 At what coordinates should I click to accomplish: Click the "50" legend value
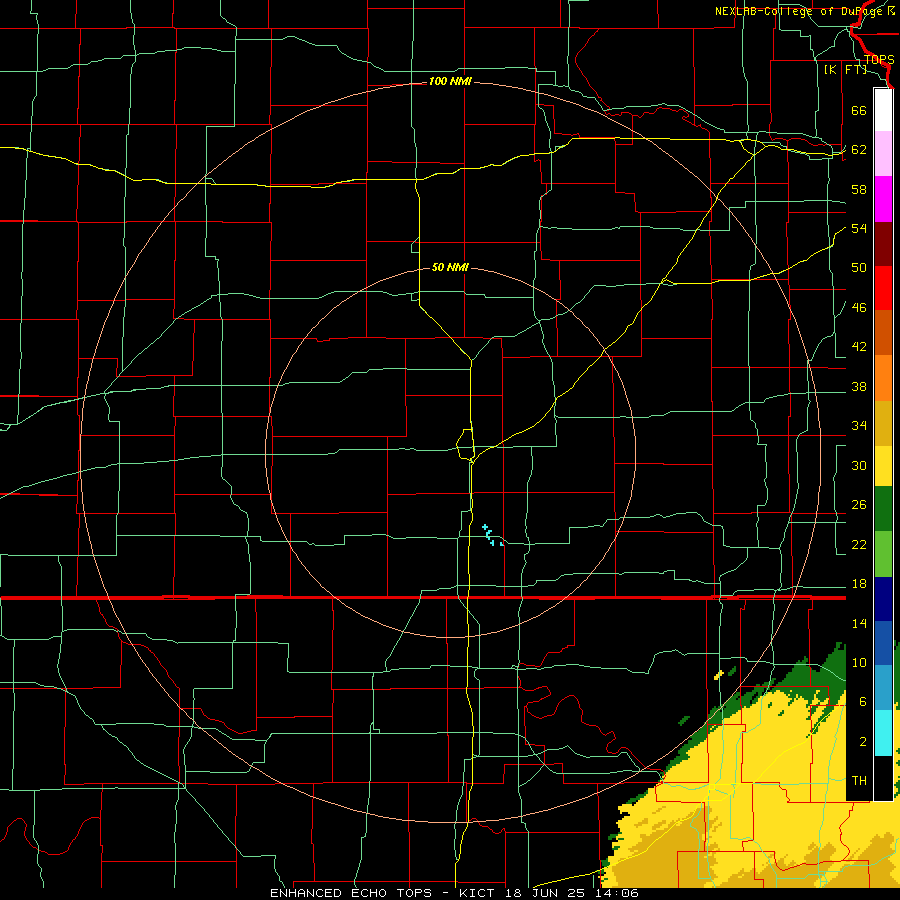point(859,268)
